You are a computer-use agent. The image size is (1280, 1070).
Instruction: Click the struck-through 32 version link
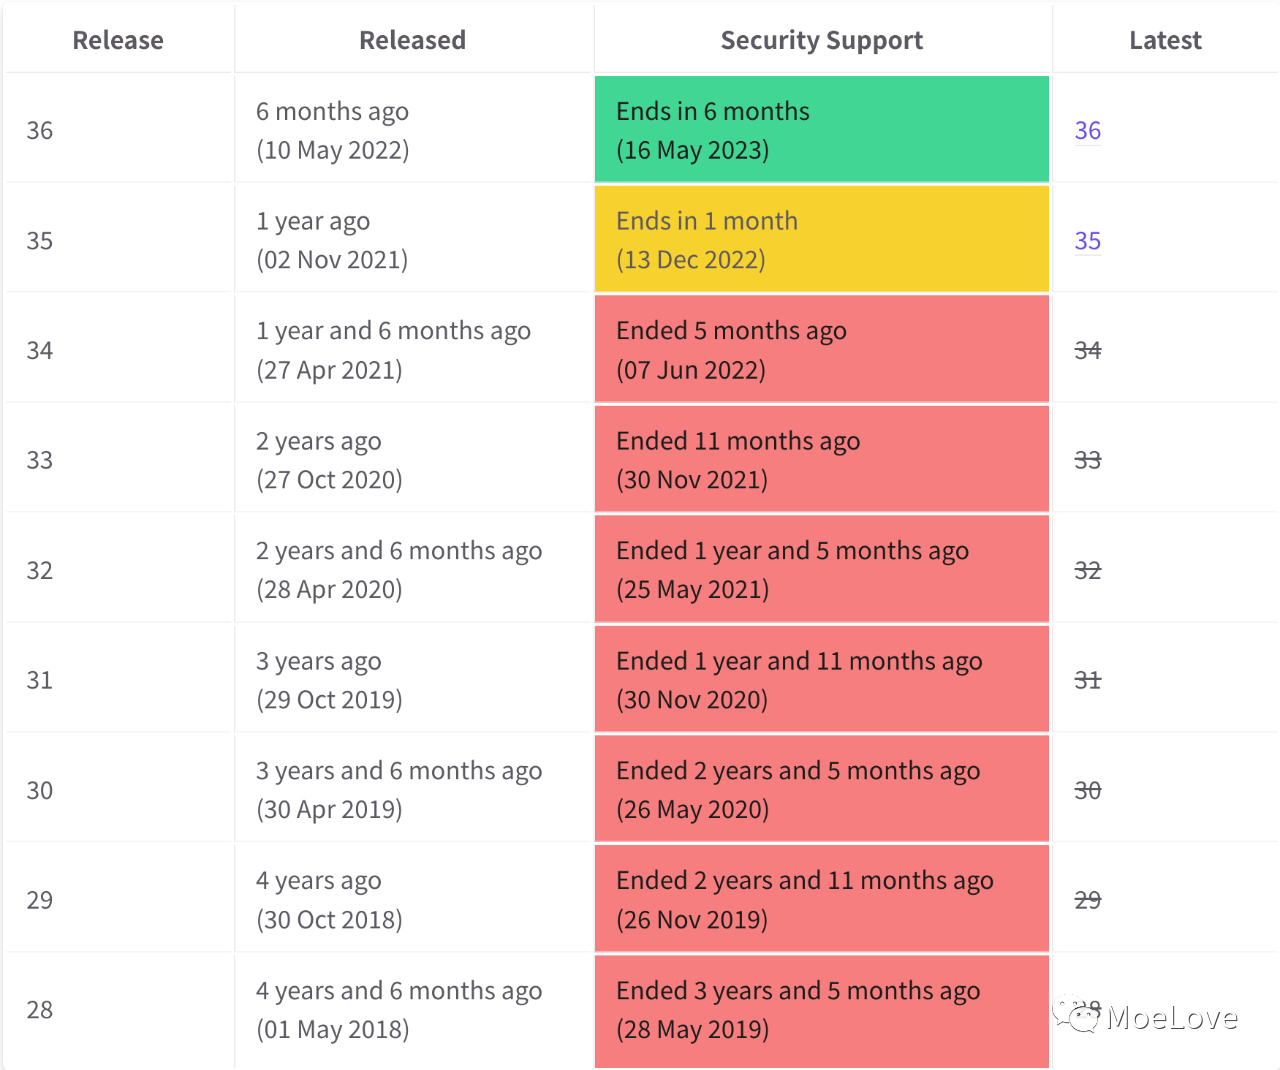tap(1087, 571)
